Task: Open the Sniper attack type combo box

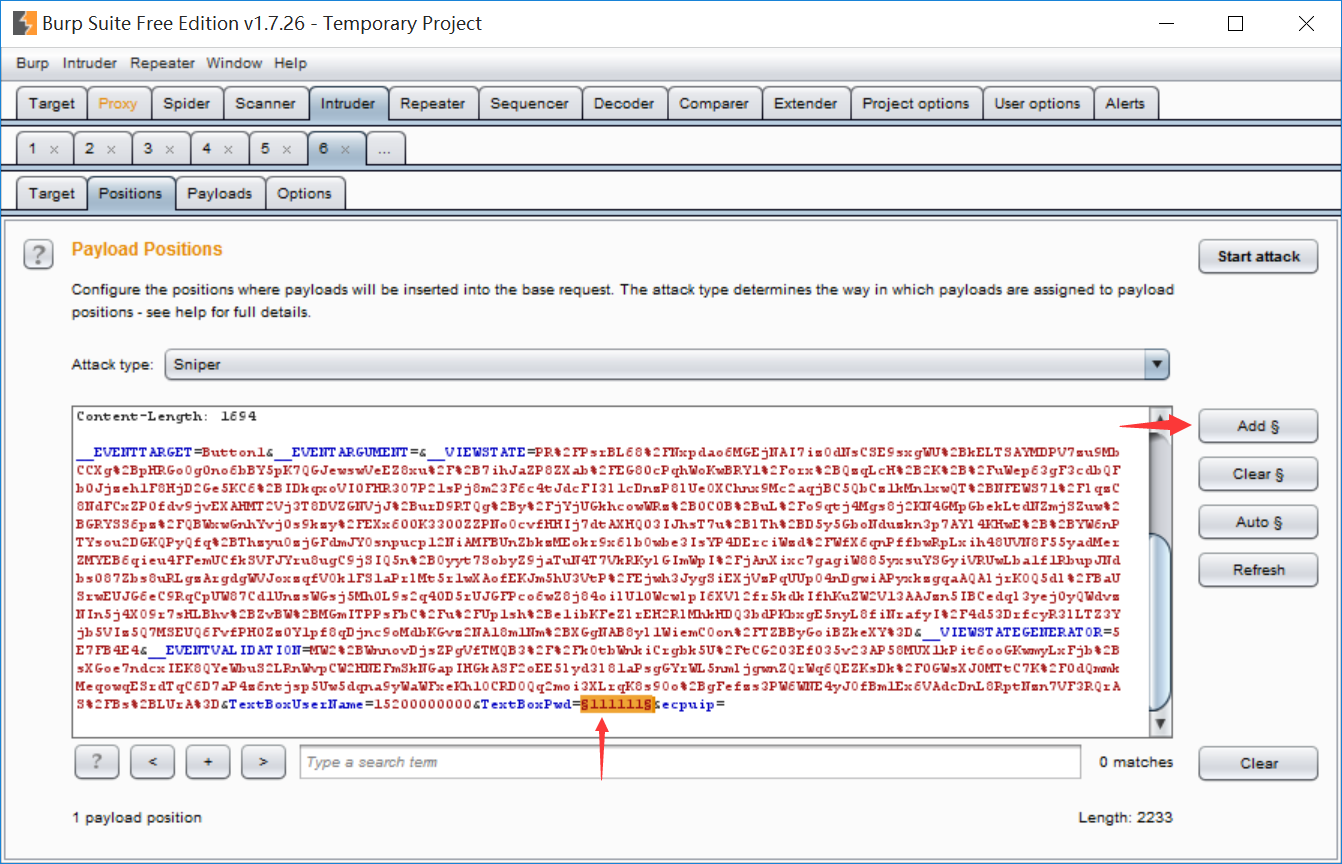Action: point(667,365)
